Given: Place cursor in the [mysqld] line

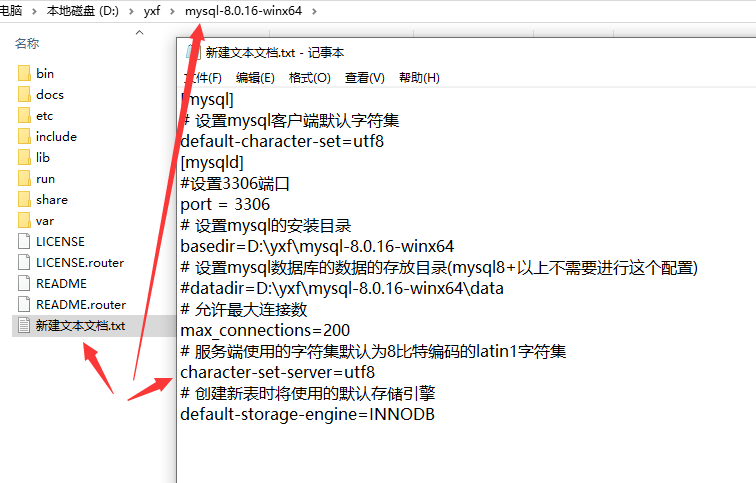Looking at the screenshot, I should (212, 162).
